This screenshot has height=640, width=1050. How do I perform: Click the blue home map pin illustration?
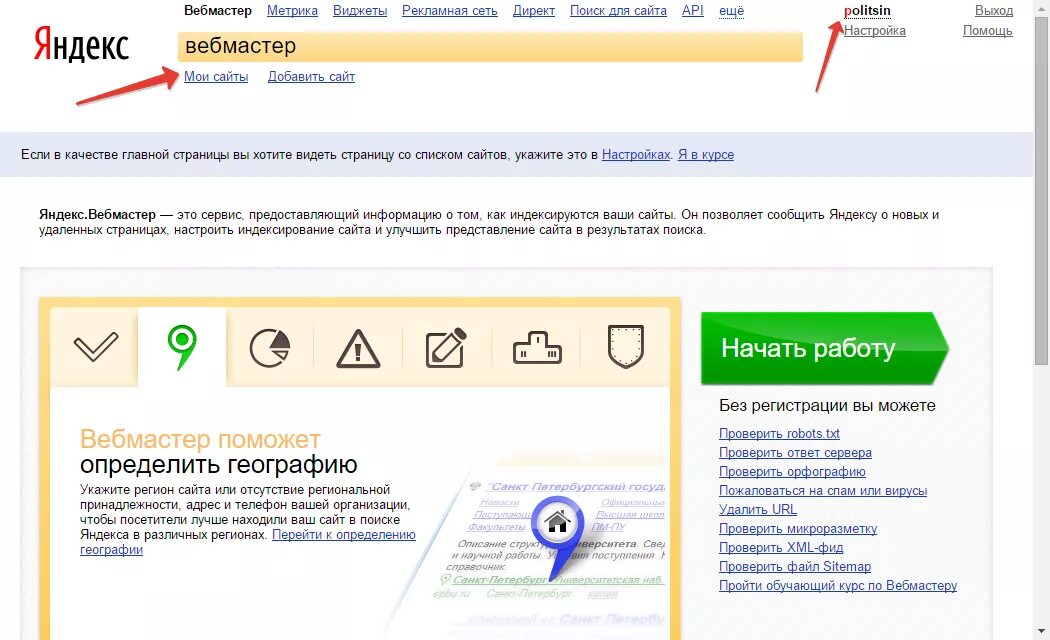coord(557,536)
